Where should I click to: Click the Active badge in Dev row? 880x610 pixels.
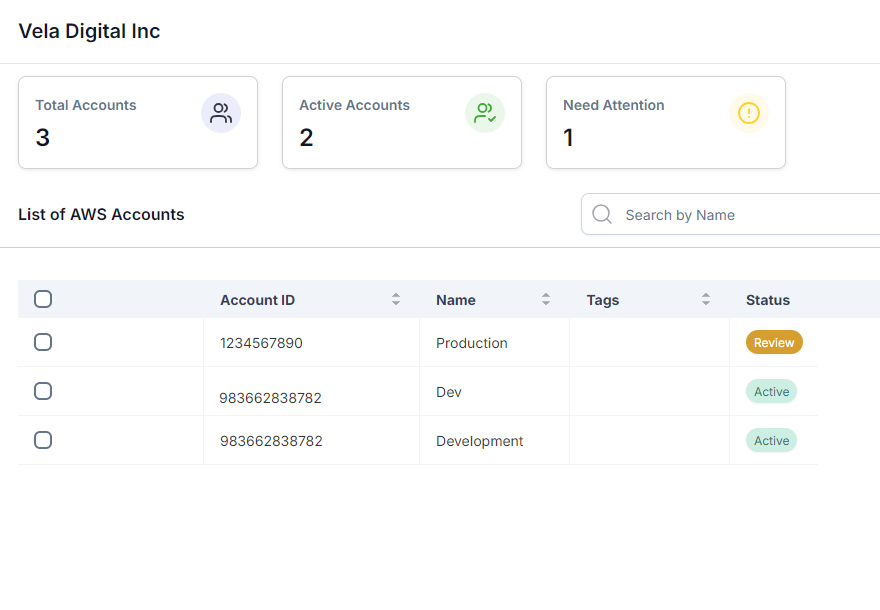(x=771, y=391)
